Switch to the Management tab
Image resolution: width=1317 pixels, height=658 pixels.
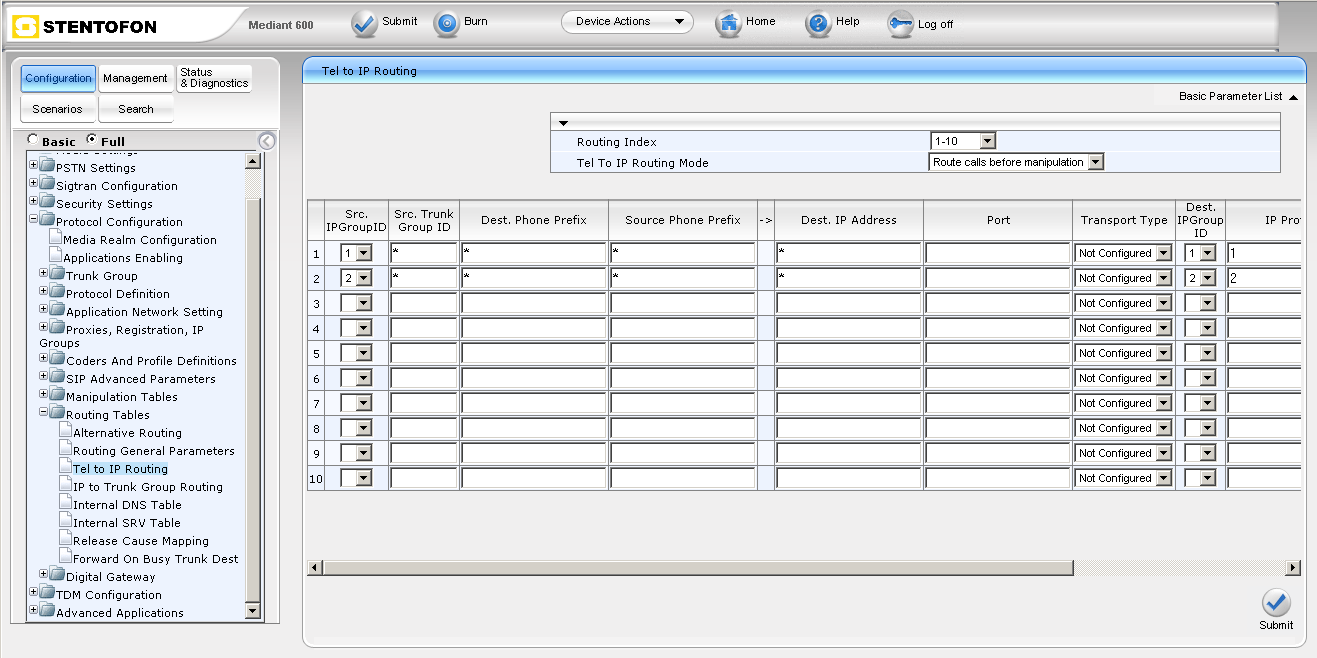coord(135,78)
